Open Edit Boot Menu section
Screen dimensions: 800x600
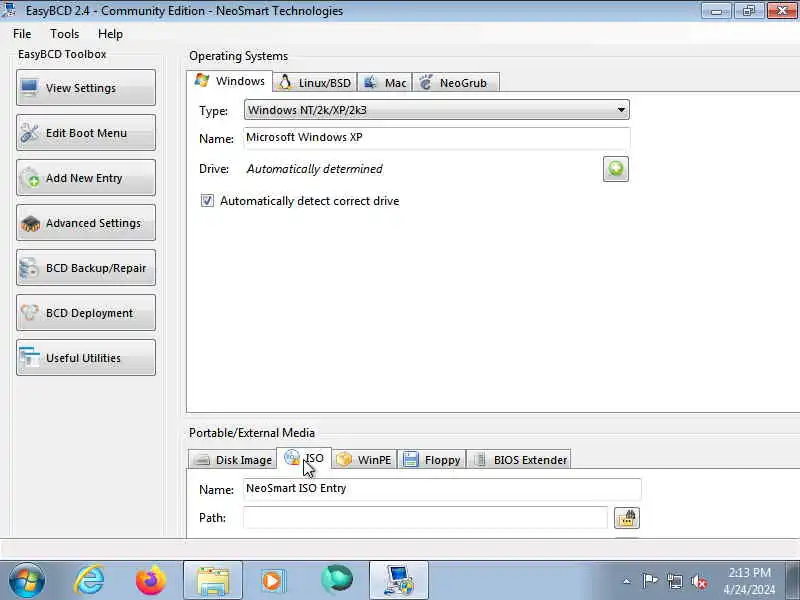(86, 133)
